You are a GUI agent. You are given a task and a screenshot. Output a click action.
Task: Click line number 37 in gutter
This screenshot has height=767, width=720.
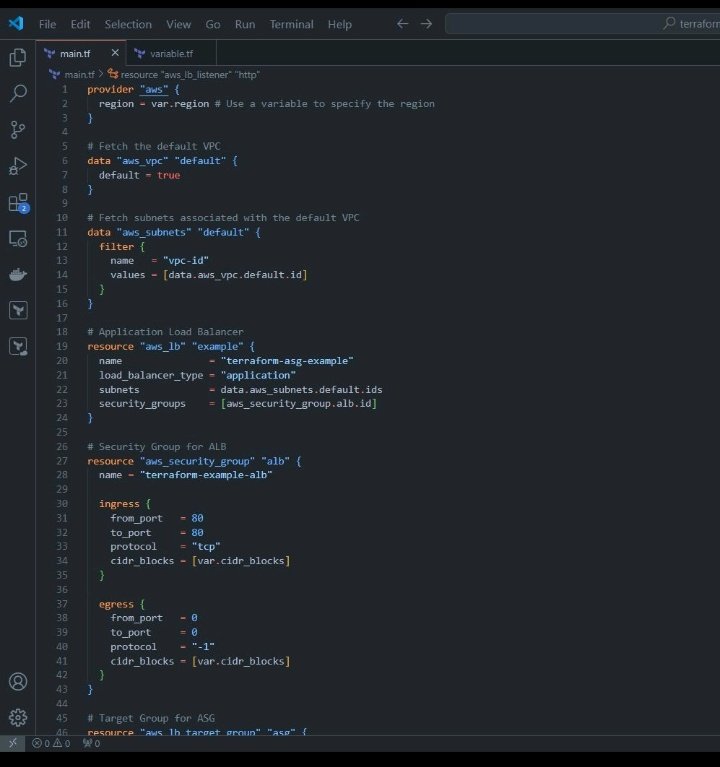point(62,604)
